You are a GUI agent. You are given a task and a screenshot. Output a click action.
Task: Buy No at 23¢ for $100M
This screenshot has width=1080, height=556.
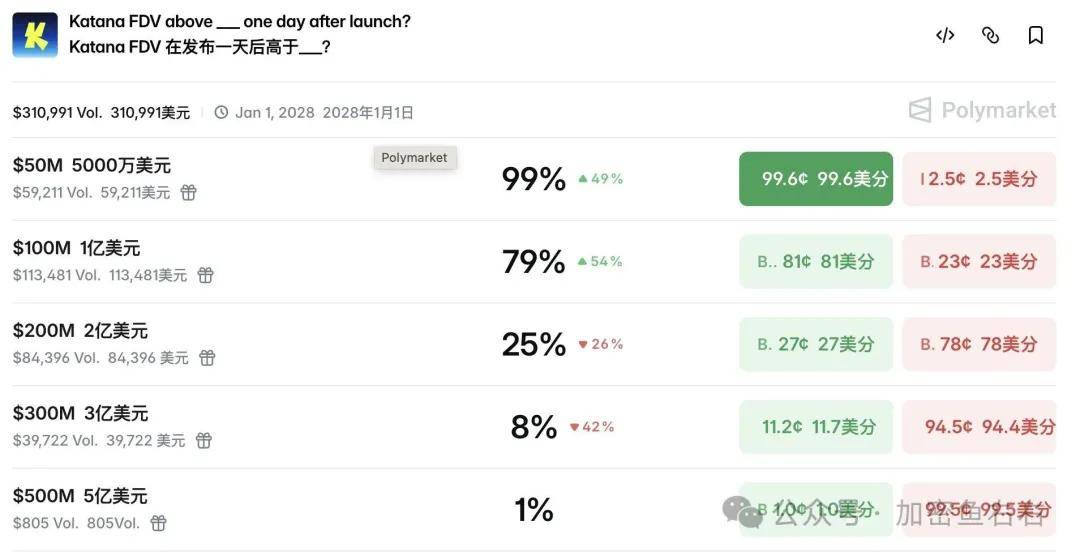coord(979,262)
